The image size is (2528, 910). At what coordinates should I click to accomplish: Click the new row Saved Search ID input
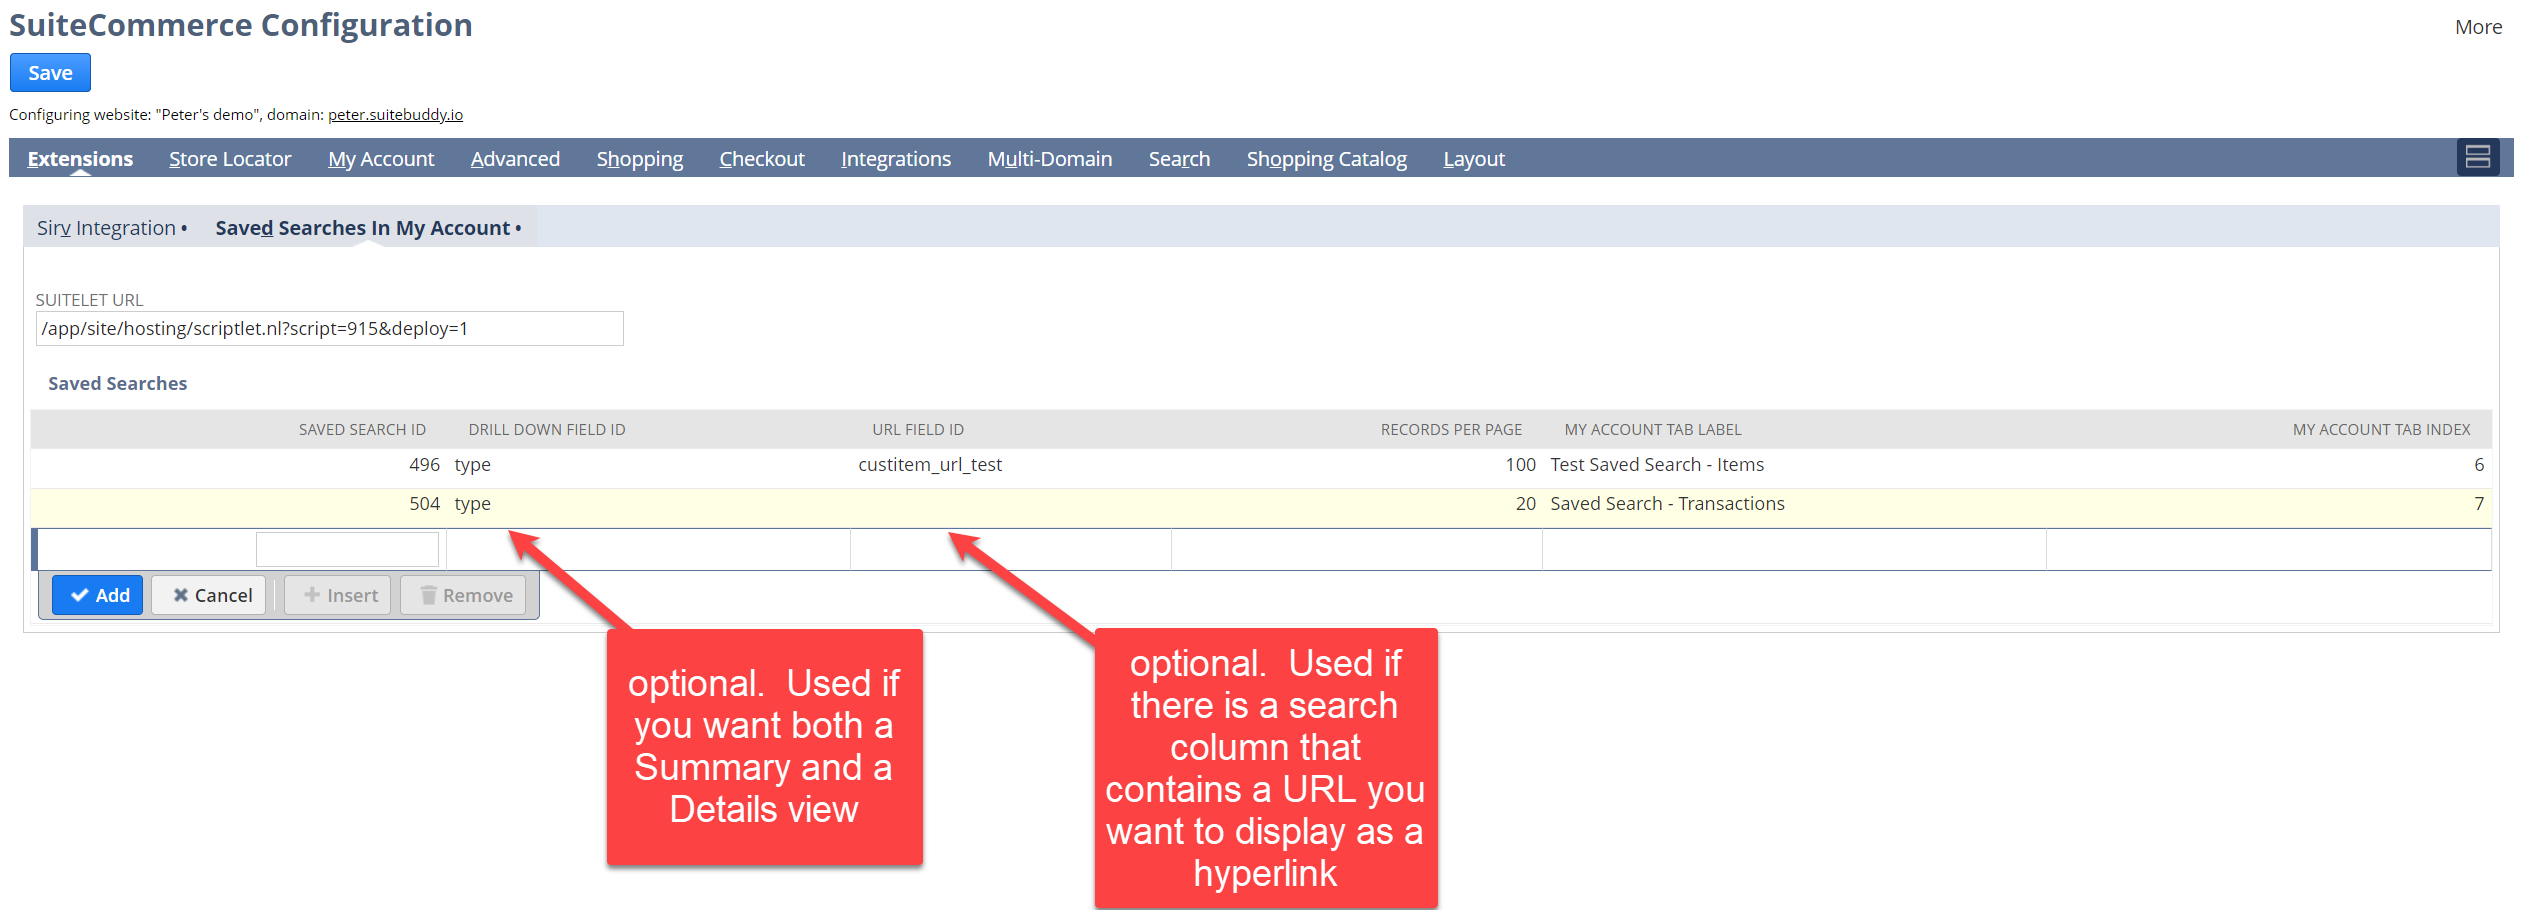pos(347,549)
